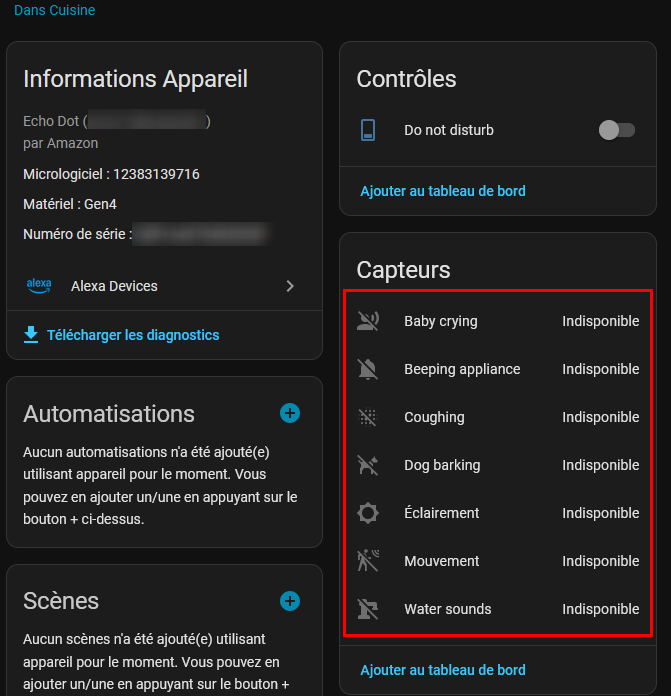The image size is (671, 696).
Task: Click the Éclairement brightness icon
Action: coord(368,513)
